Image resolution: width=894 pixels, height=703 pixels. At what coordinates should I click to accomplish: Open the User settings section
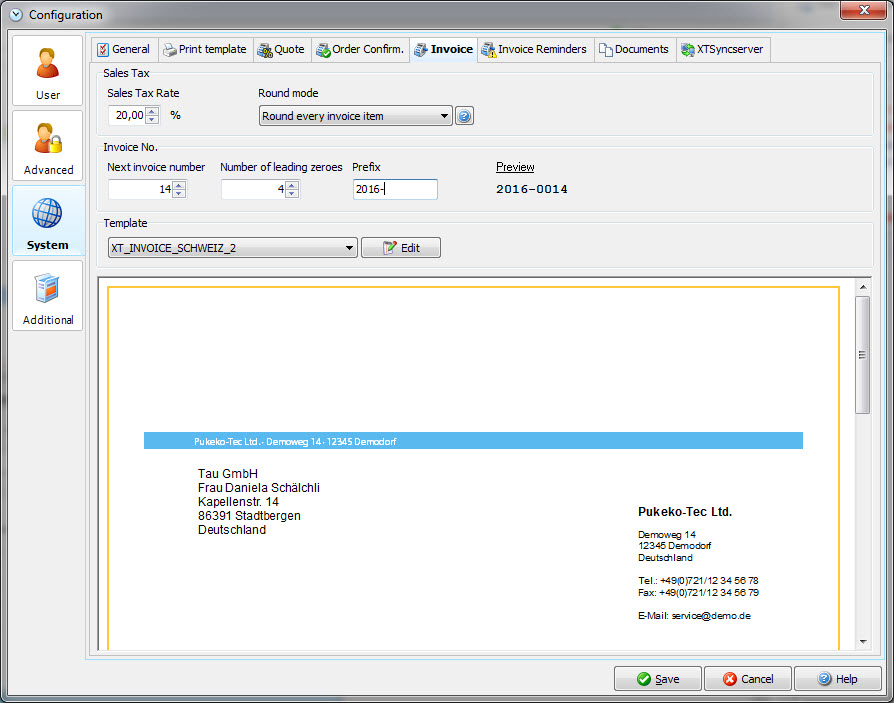coord(47,71)
